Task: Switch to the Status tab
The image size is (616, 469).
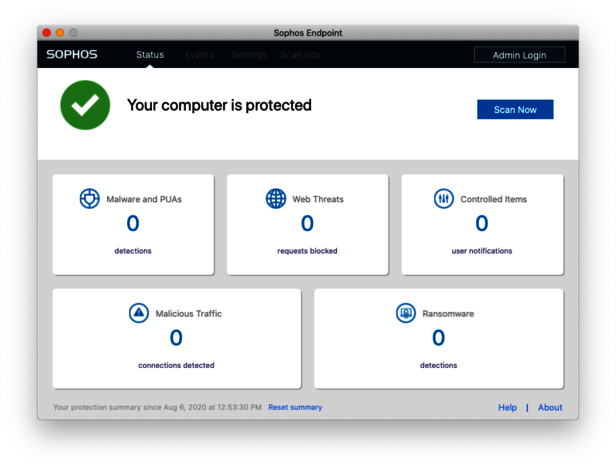Action: pyautogui.click(x=150, y=55)
